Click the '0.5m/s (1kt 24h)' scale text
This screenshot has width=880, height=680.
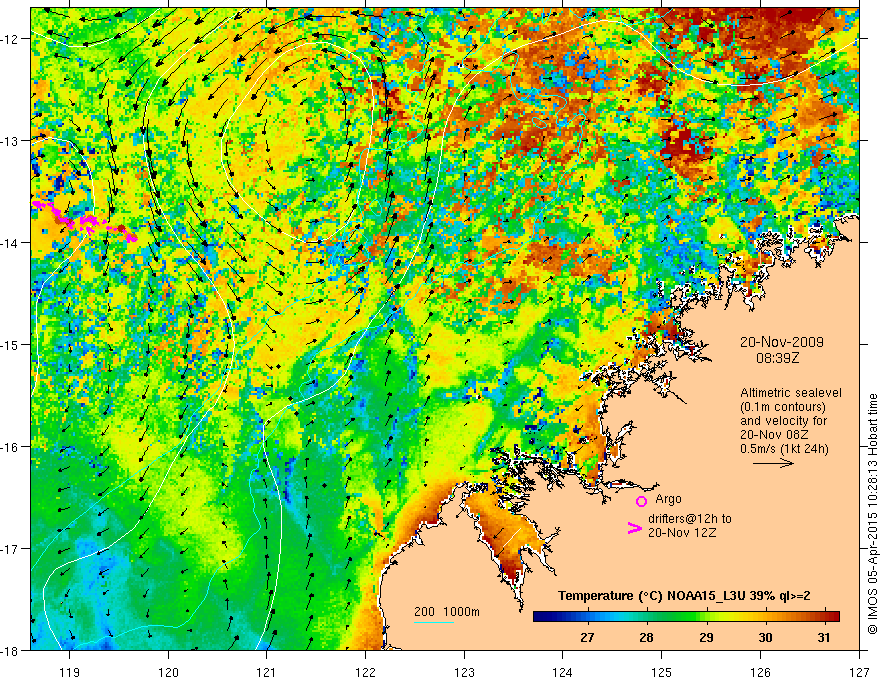(x=784, y=449)
